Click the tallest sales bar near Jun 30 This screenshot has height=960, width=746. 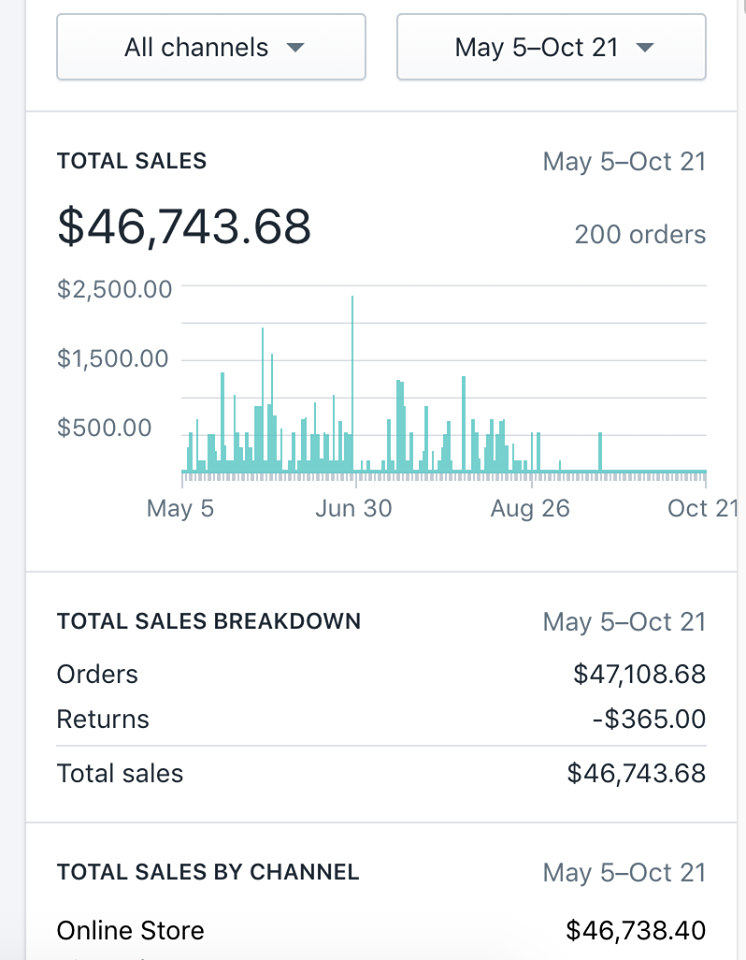352,380
